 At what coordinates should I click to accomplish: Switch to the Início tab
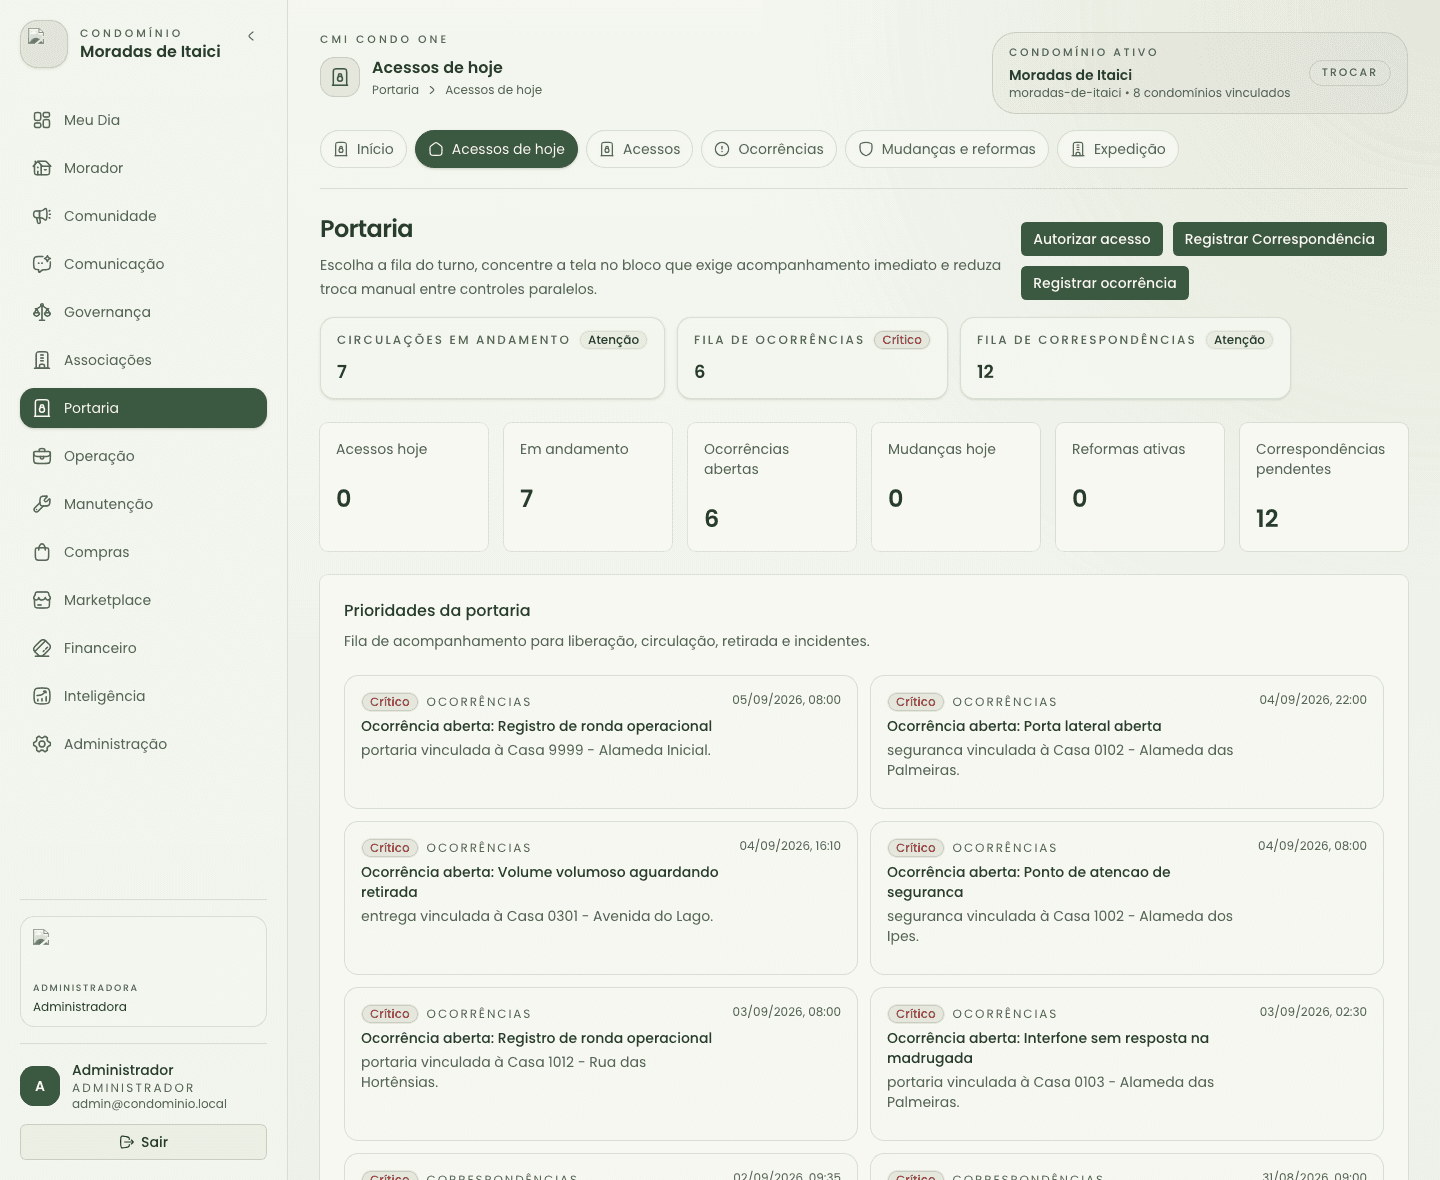[364, 149]
